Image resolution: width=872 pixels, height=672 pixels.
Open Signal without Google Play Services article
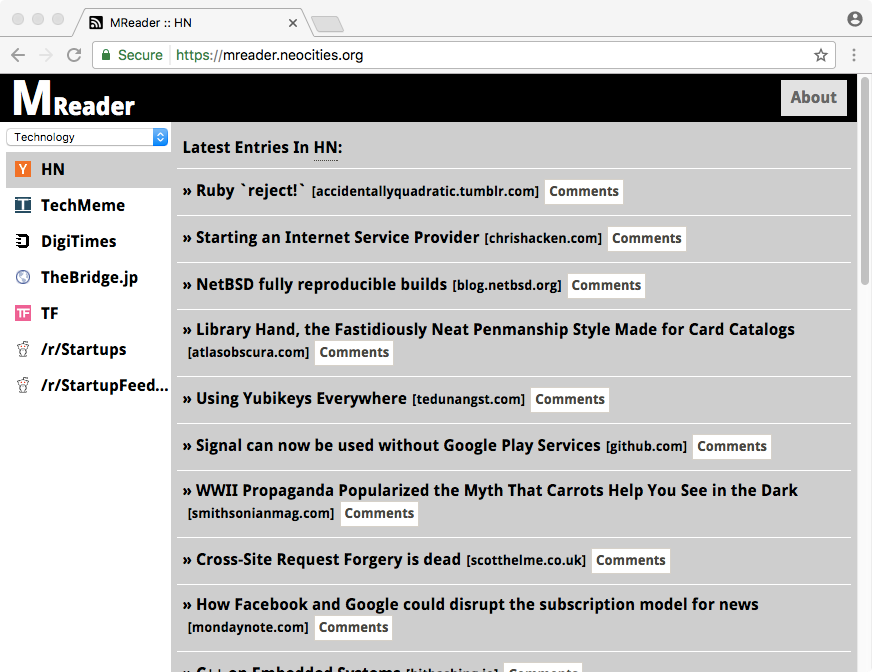398,446
